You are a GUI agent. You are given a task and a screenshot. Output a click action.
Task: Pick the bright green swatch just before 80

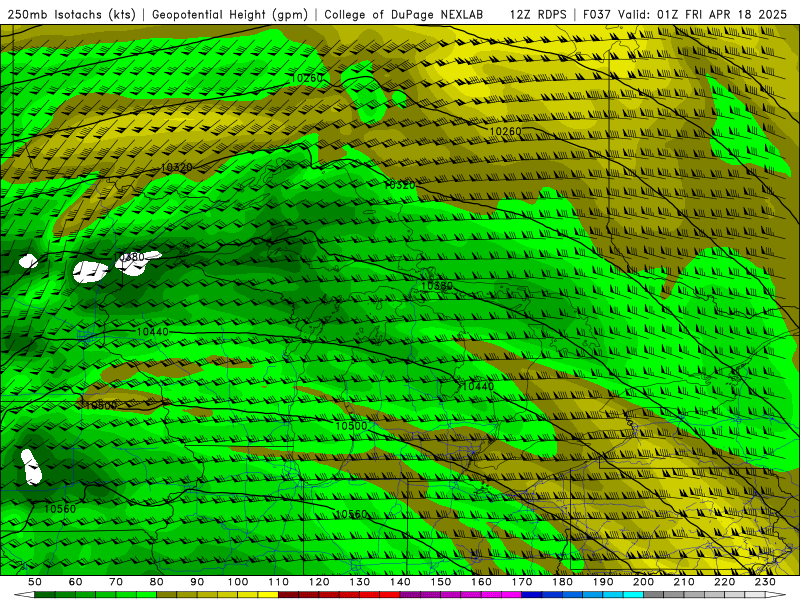coord(146,595)
